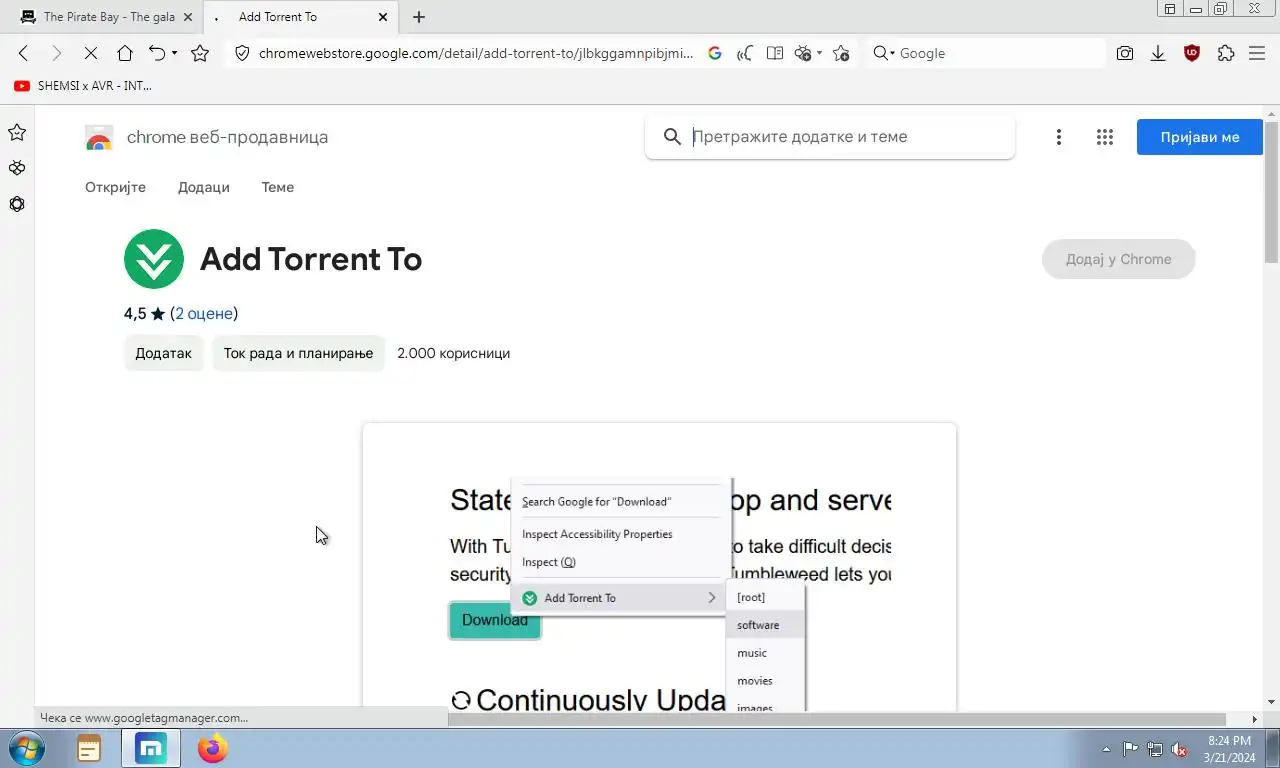The image size is (1280, 768).
Task: Go back using the back arrow
Action: (24, 53)
